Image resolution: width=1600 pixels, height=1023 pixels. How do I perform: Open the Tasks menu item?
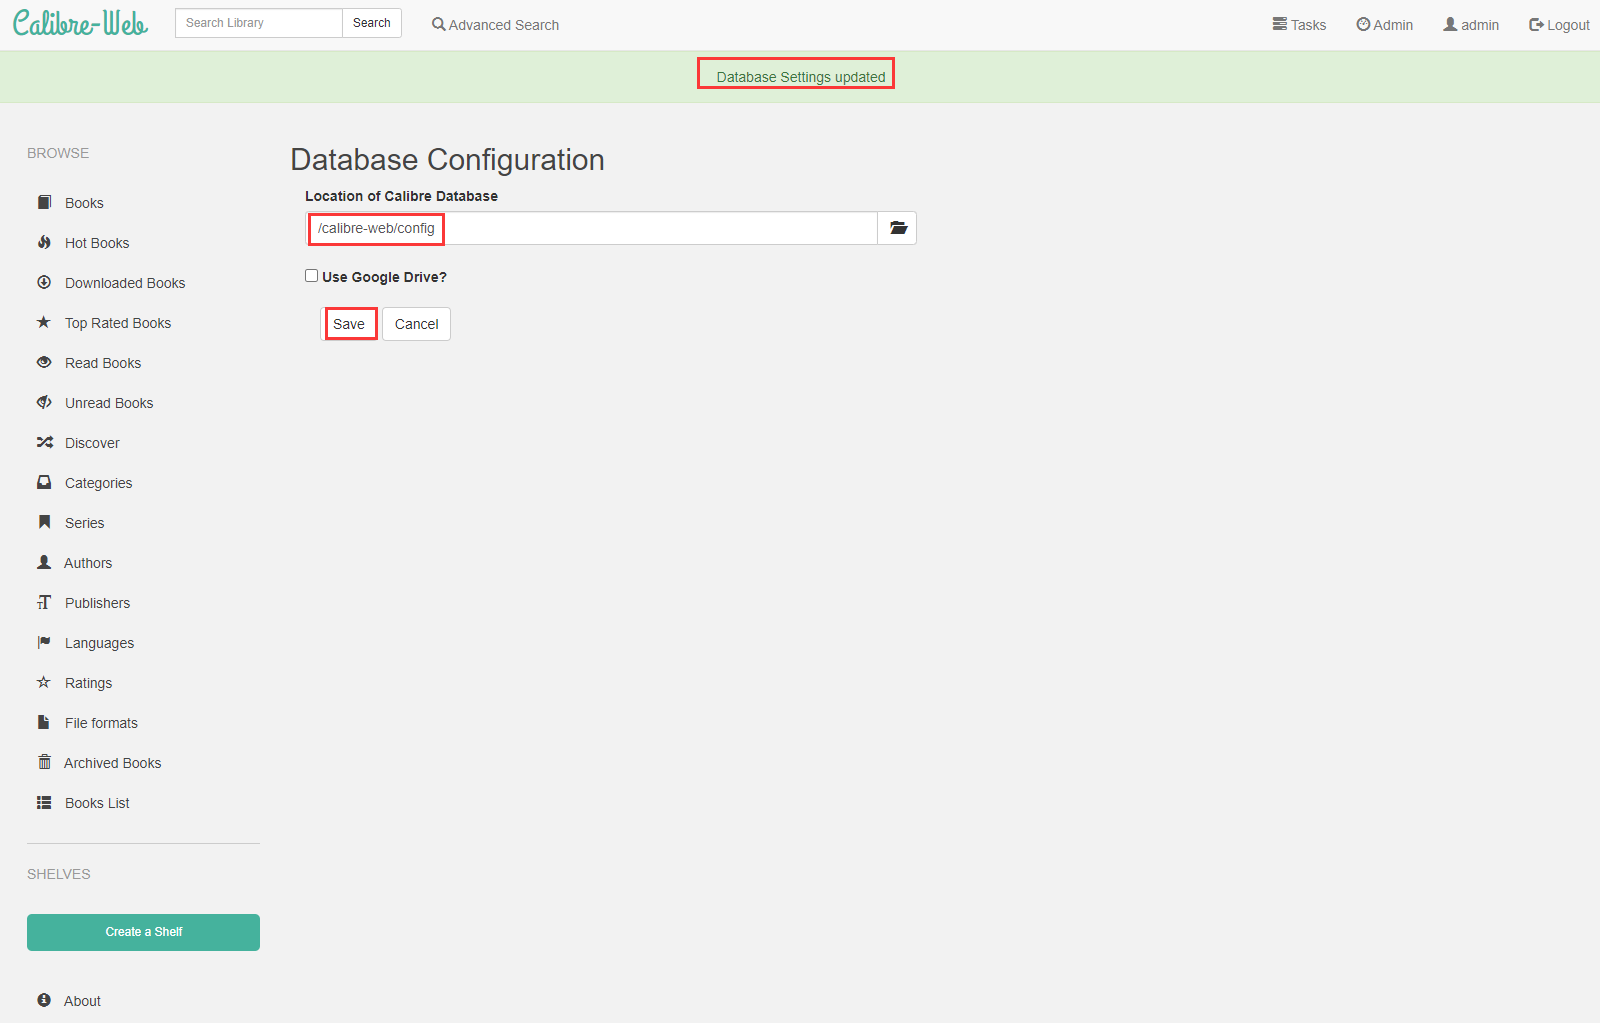pyautogui.click(x=1299, y=25)
